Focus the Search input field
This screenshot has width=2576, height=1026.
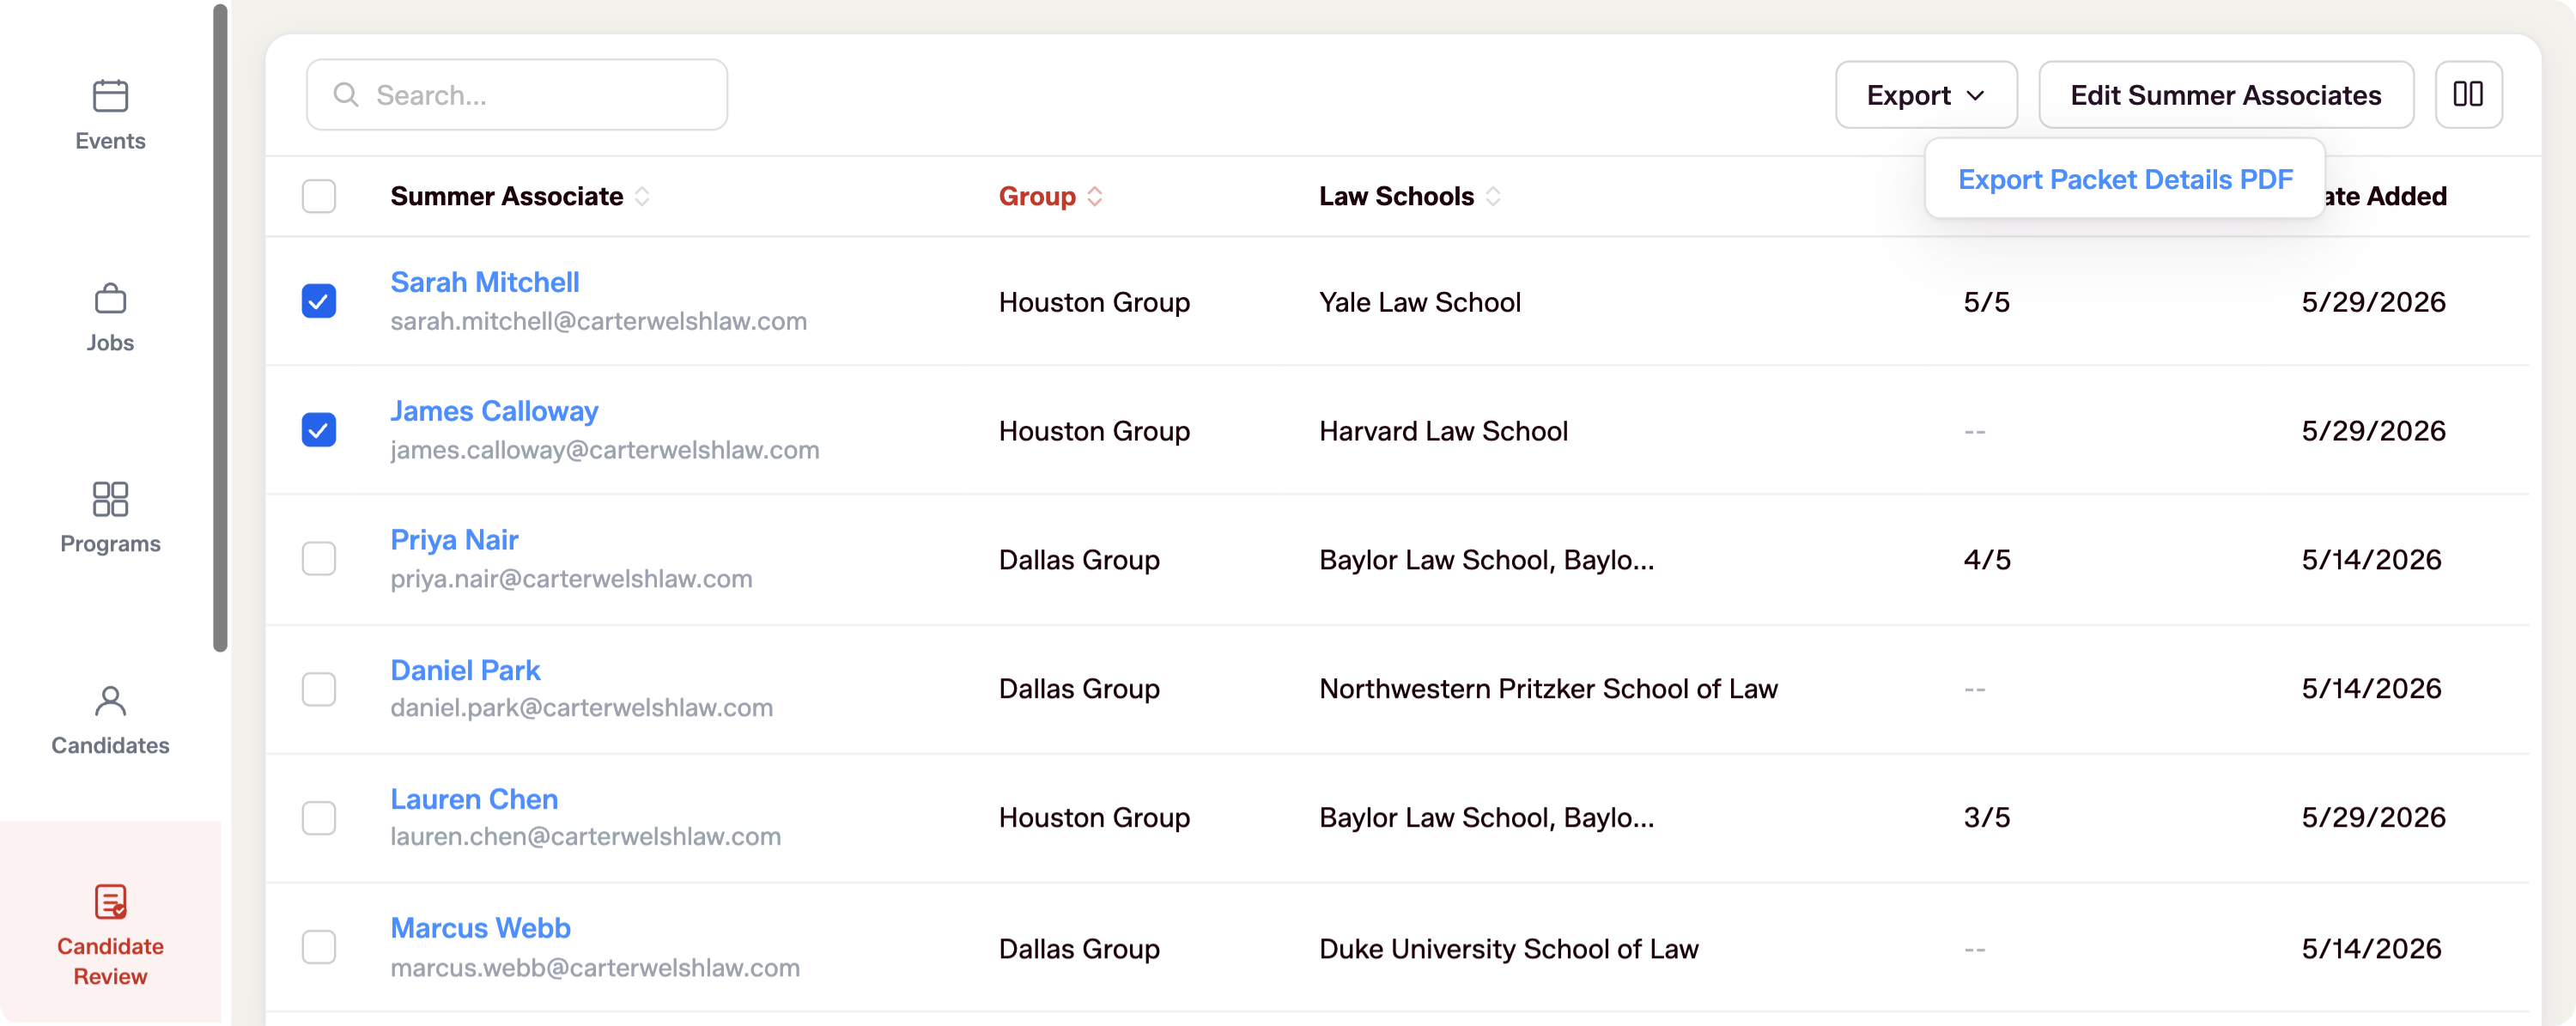[517, 95]
